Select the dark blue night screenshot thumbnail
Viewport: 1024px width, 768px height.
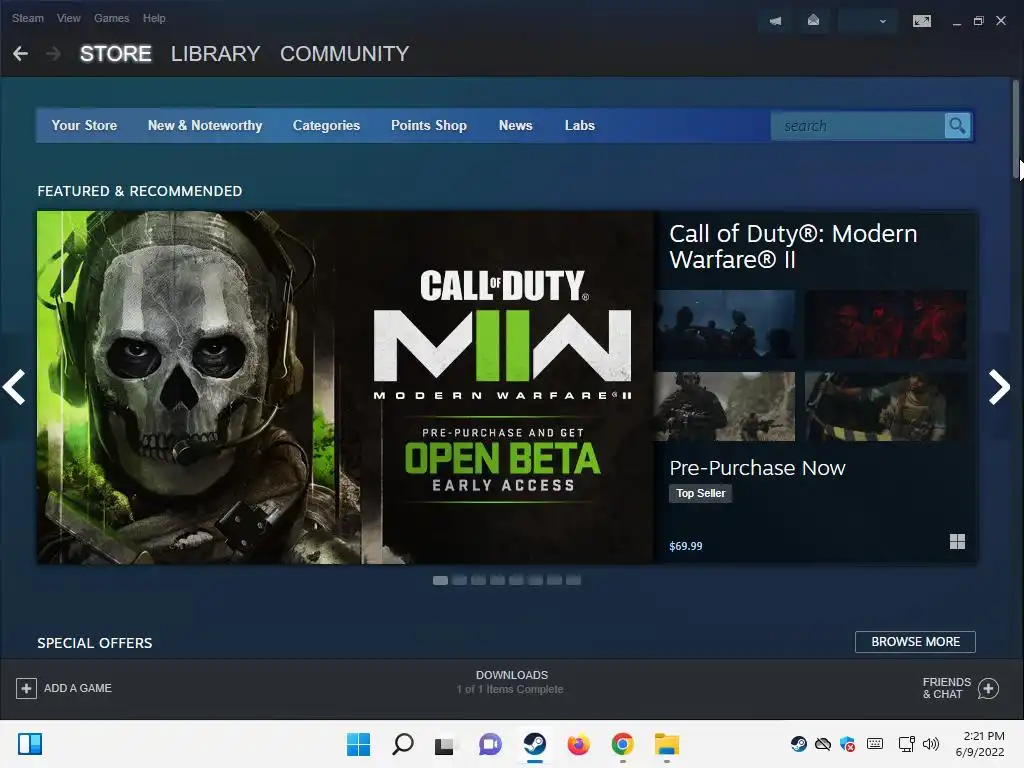click(725, 325)
